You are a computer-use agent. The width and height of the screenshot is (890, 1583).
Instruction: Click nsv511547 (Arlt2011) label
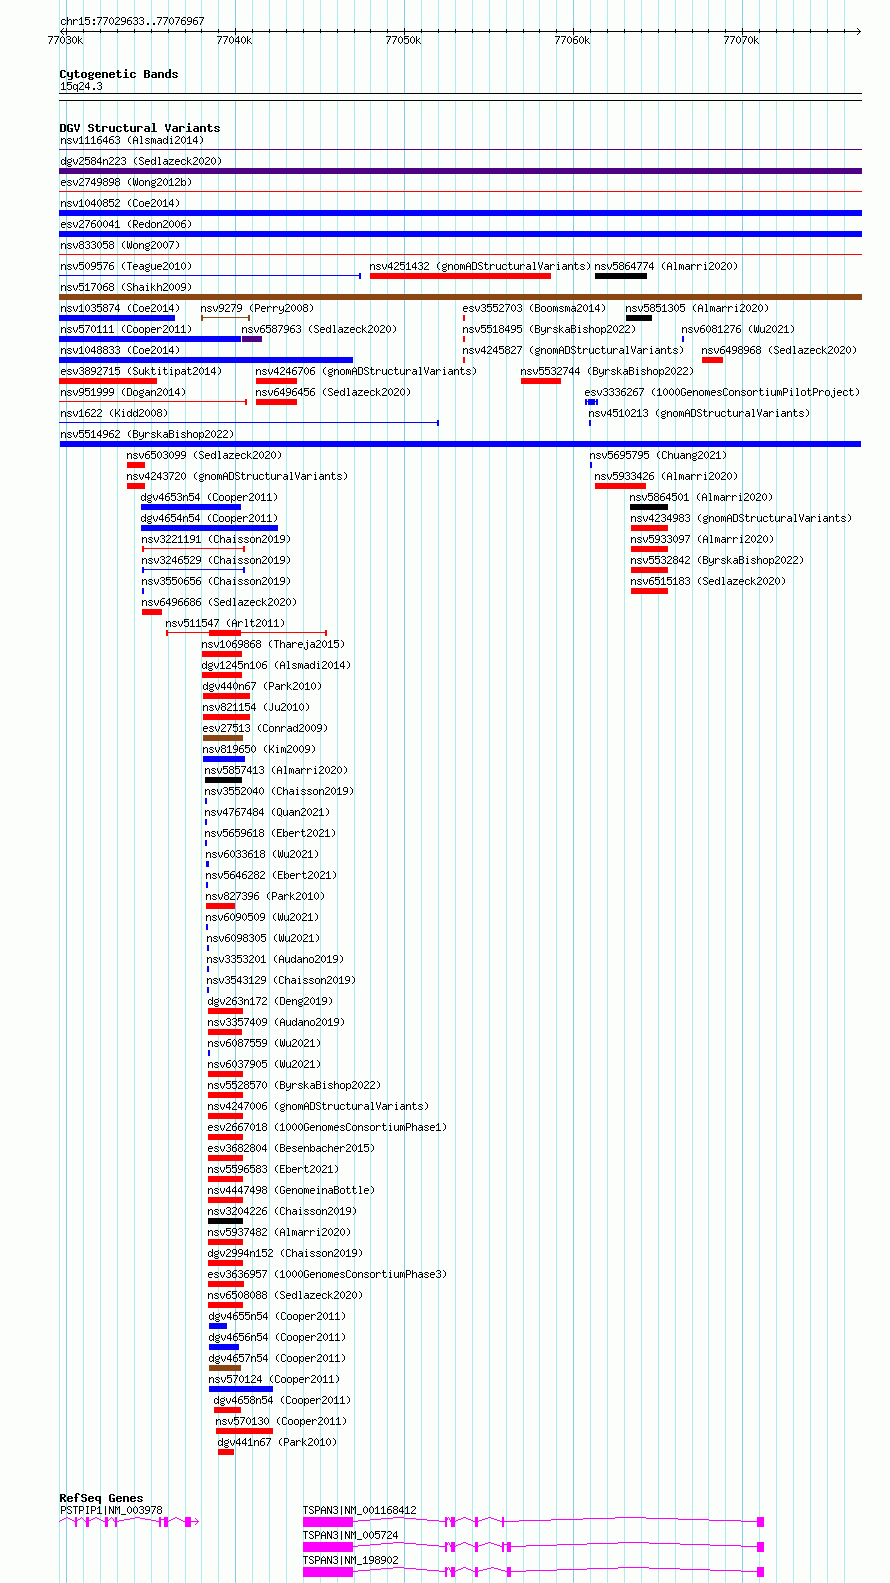point(225,623)
